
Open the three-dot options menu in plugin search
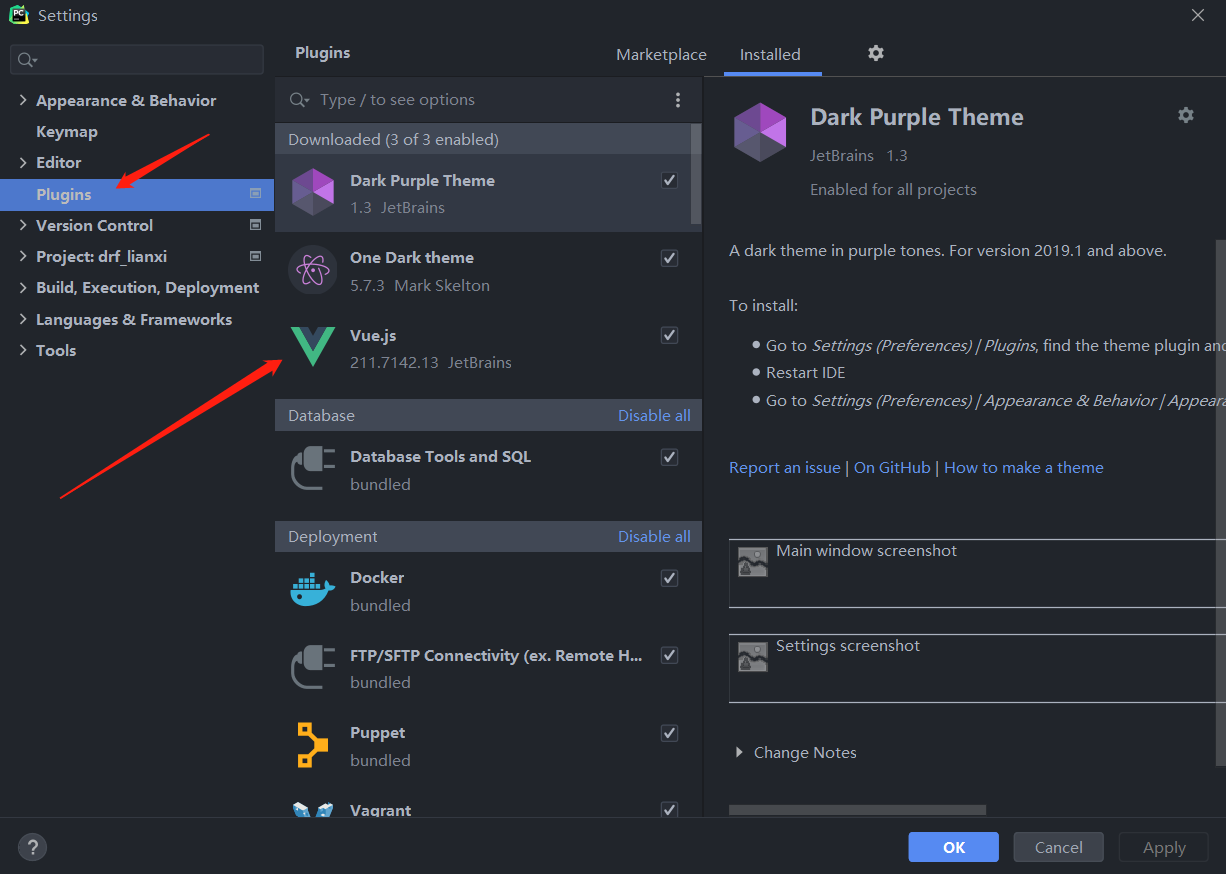click(678, 100)
